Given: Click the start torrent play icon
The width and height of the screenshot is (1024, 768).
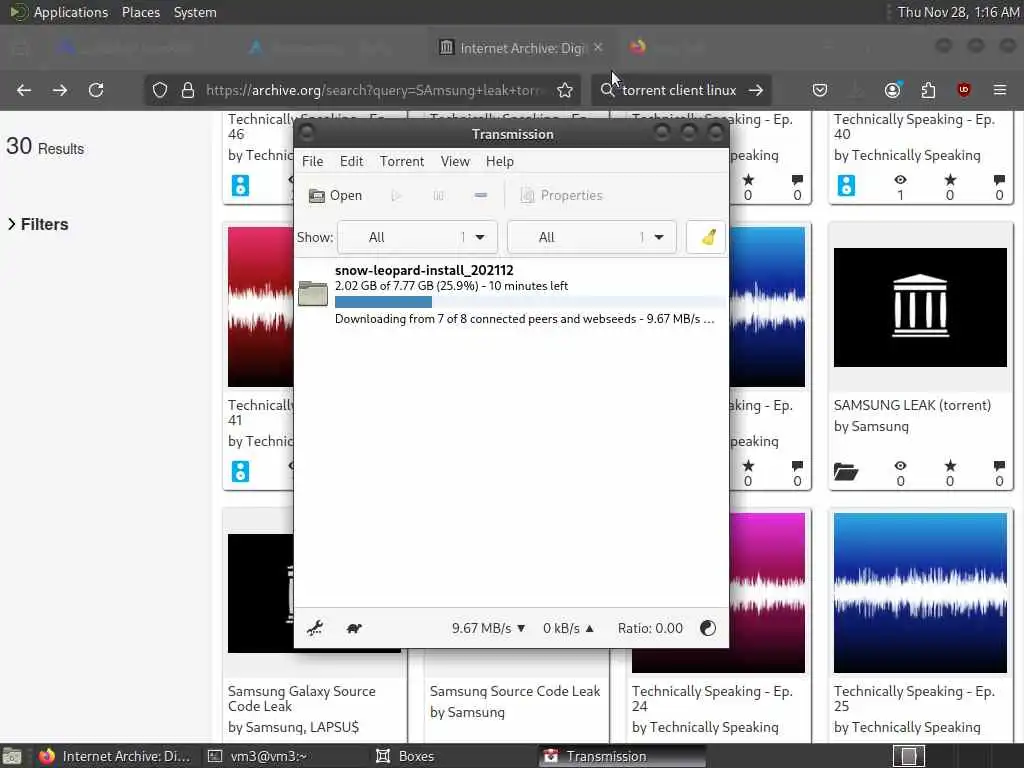Looking at the screenshot, I should pos(396,195).
